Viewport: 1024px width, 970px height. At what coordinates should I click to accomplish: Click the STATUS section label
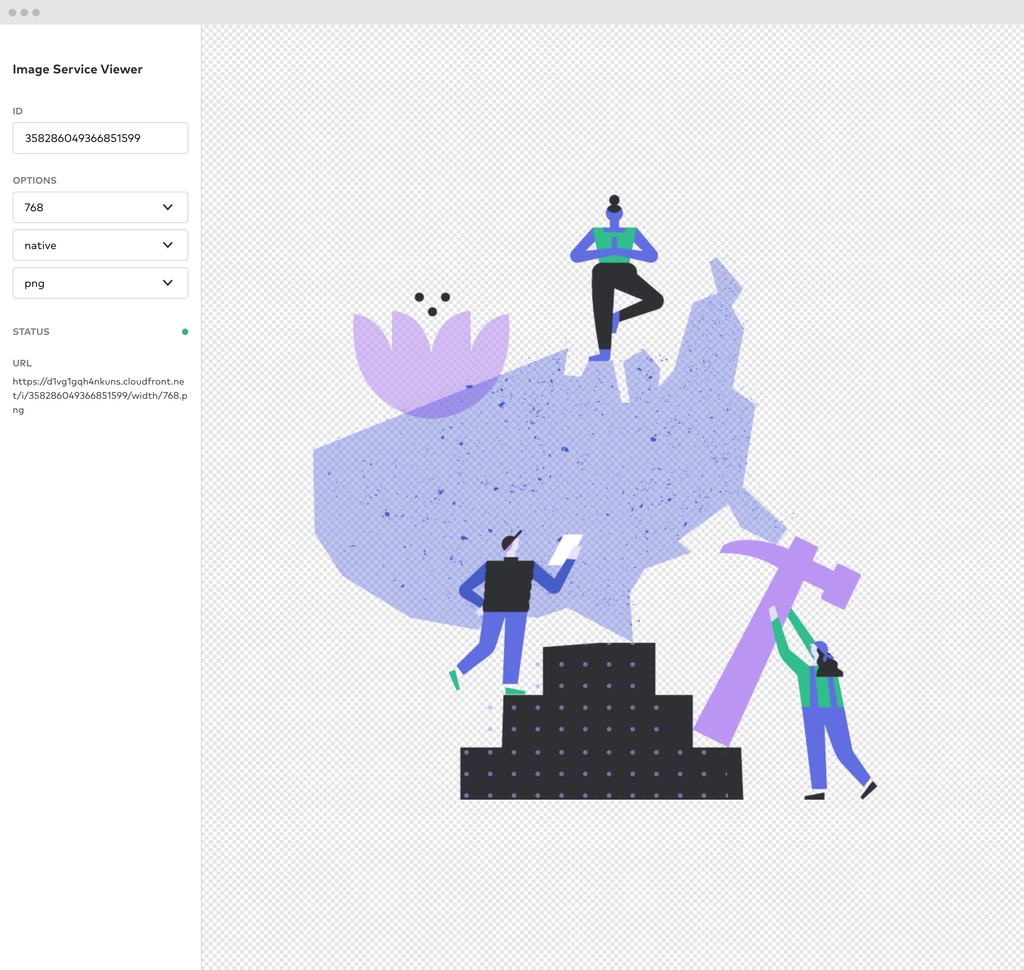click(30, 331)
